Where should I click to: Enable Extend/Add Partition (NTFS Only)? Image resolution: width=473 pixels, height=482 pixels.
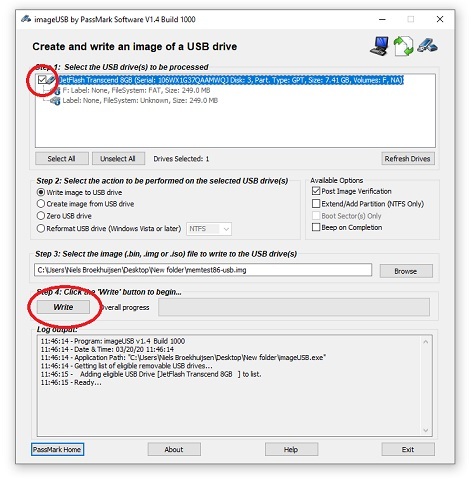(316, 203)
